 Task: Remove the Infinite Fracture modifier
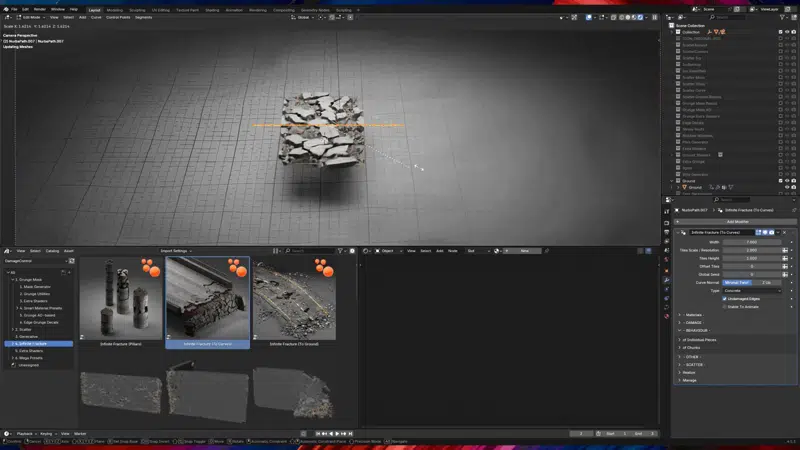[785, 232]
